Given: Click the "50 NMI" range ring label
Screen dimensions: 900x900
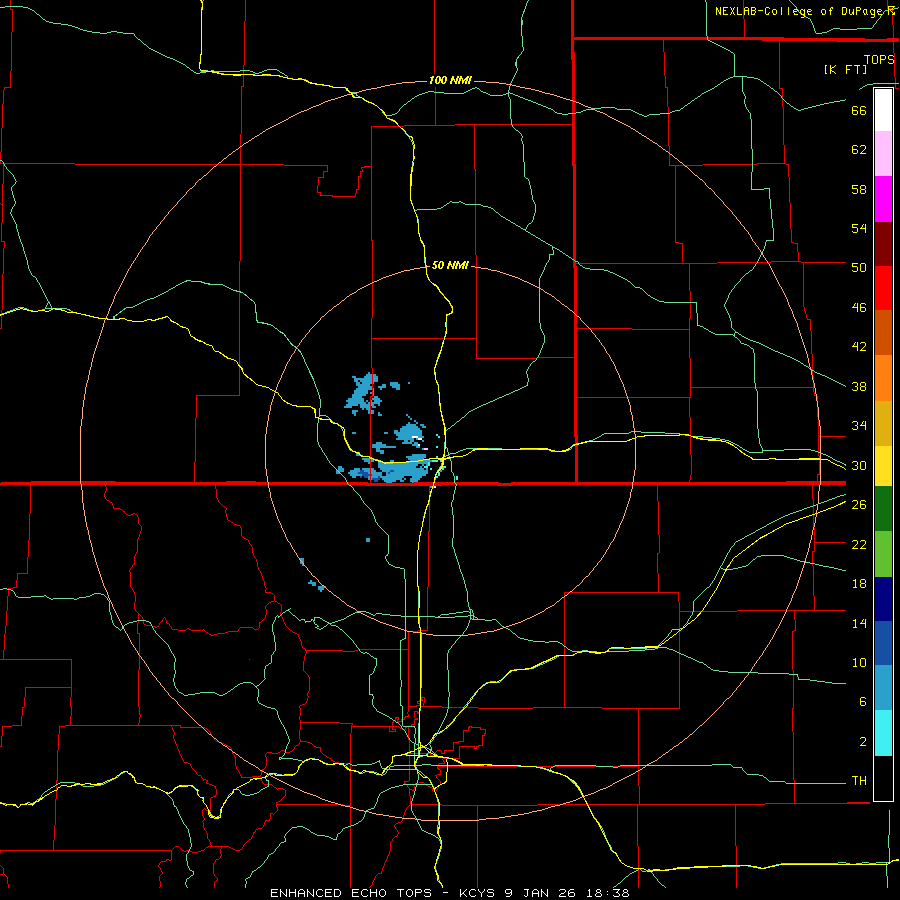Looking at the screenshot, I should (x=450, y=265).
